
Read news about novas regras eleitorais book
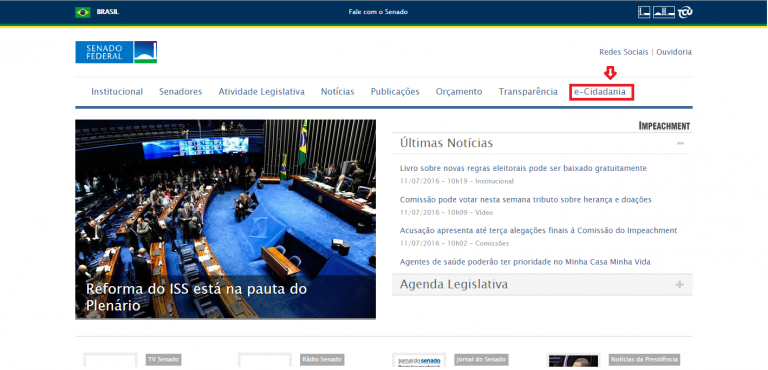pos(523,168)
